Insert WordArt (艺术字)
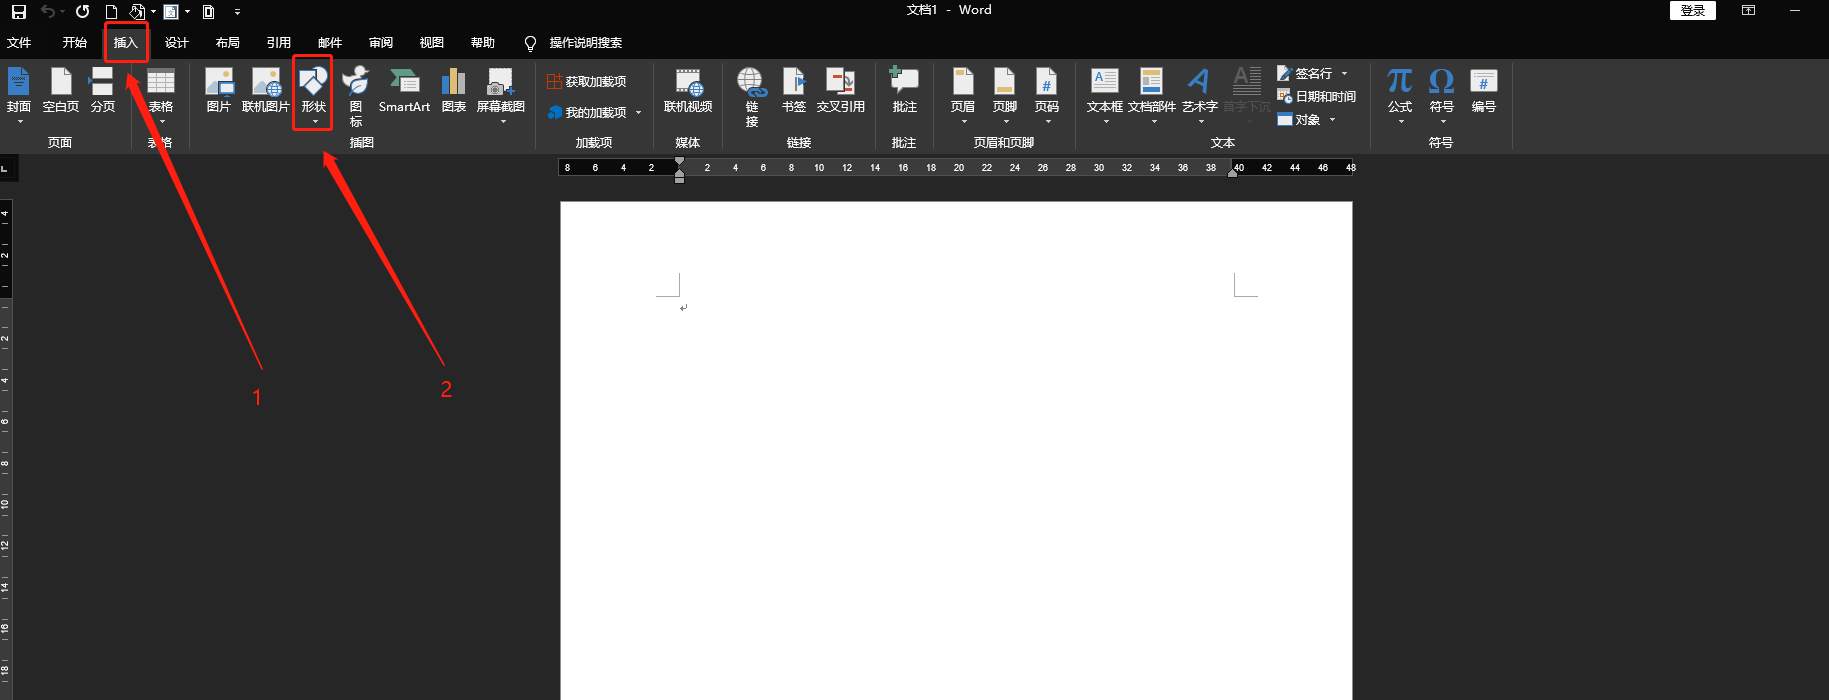Image resolution: width=1829 pixels, height=700 pixels. 1200,95
